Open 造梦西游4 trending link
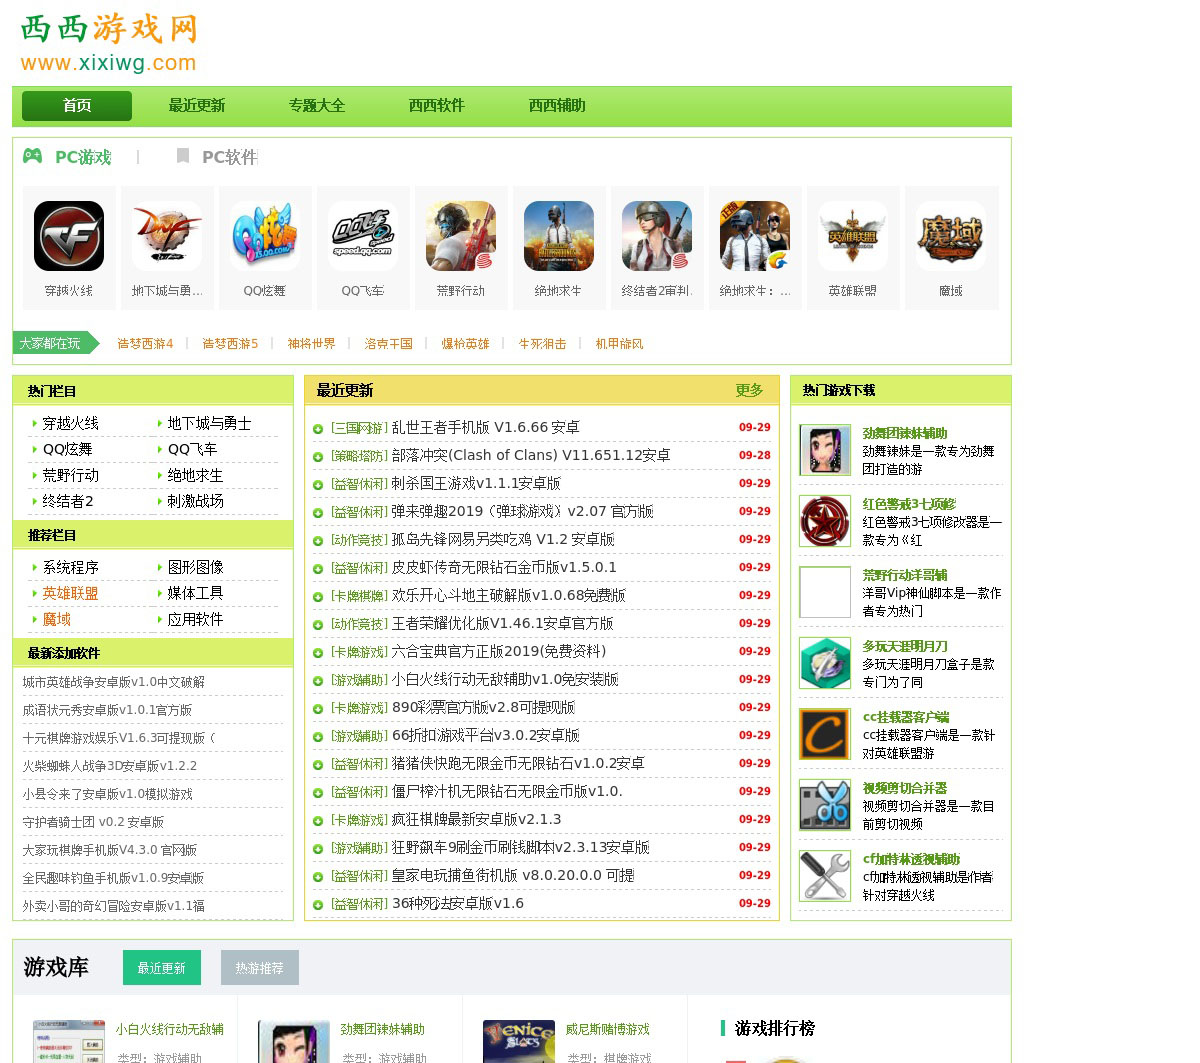Screen dimensions: 1200x1063 [x=145, y=343]
